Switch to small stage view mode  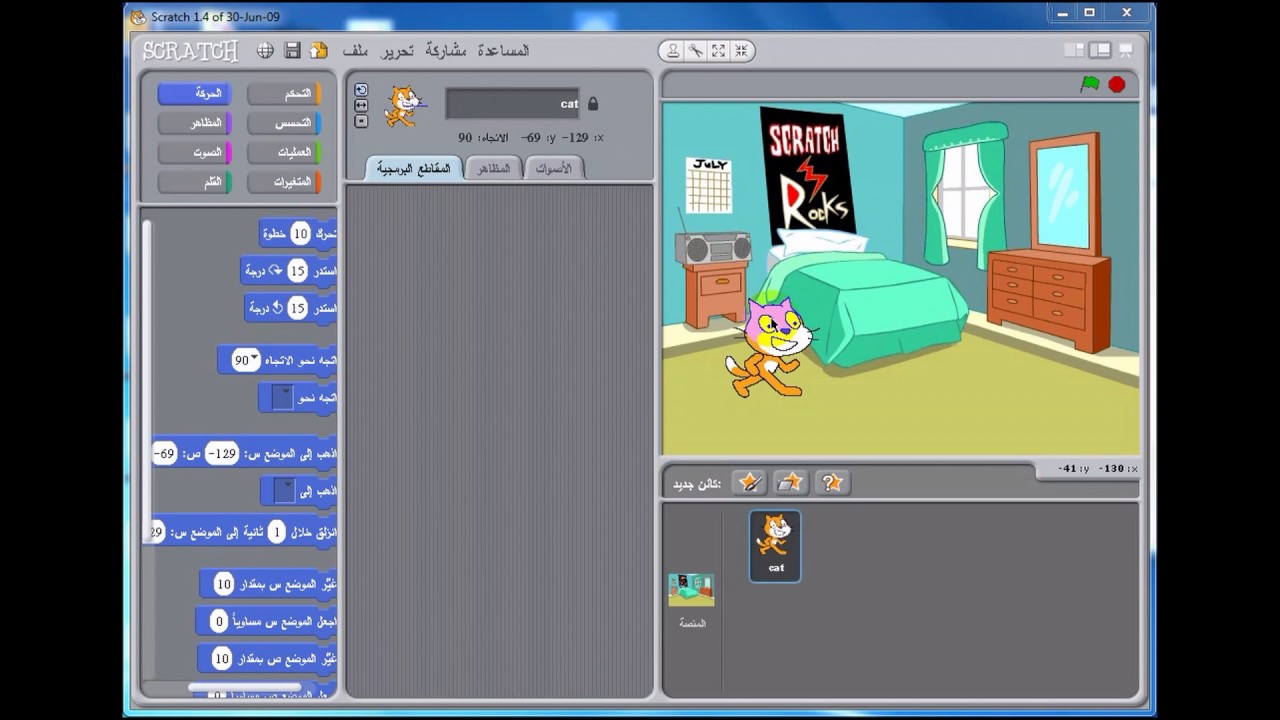pyautogui.click(x=1074, y=50)
